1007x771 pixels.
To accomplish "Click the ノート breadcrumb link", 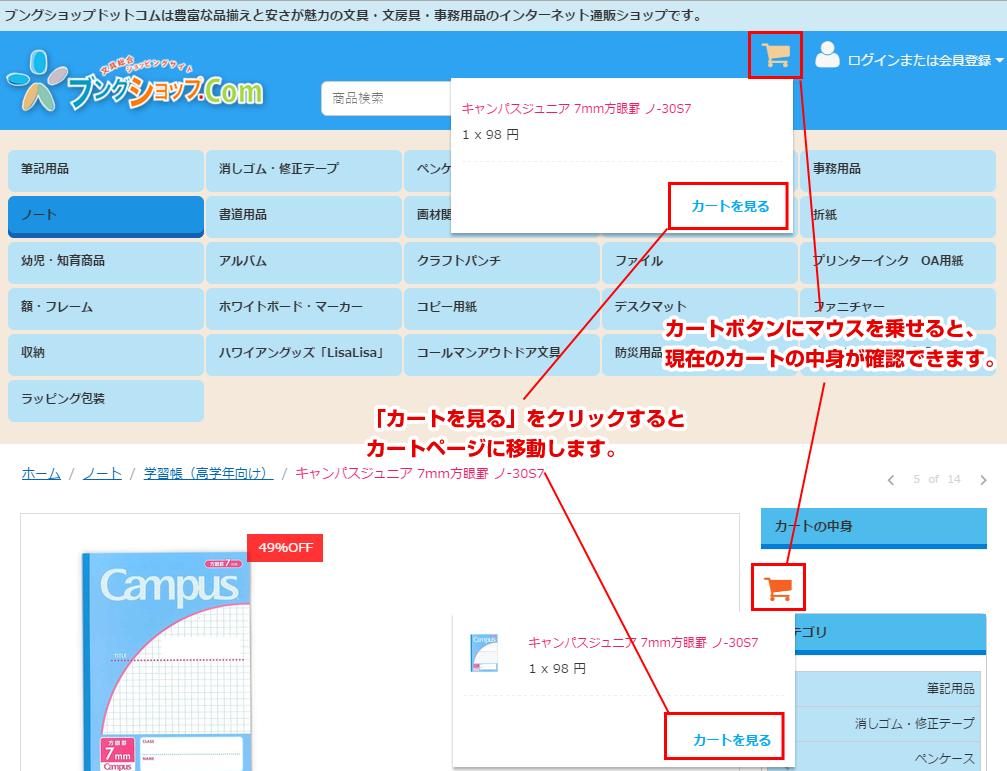I will coord(102,474).
